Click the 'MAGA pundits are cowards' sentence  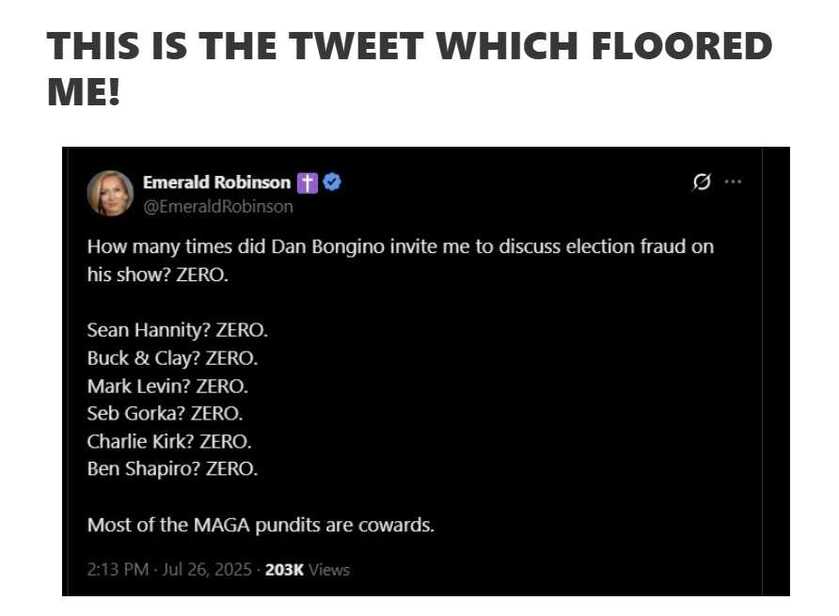coord(261,525)
